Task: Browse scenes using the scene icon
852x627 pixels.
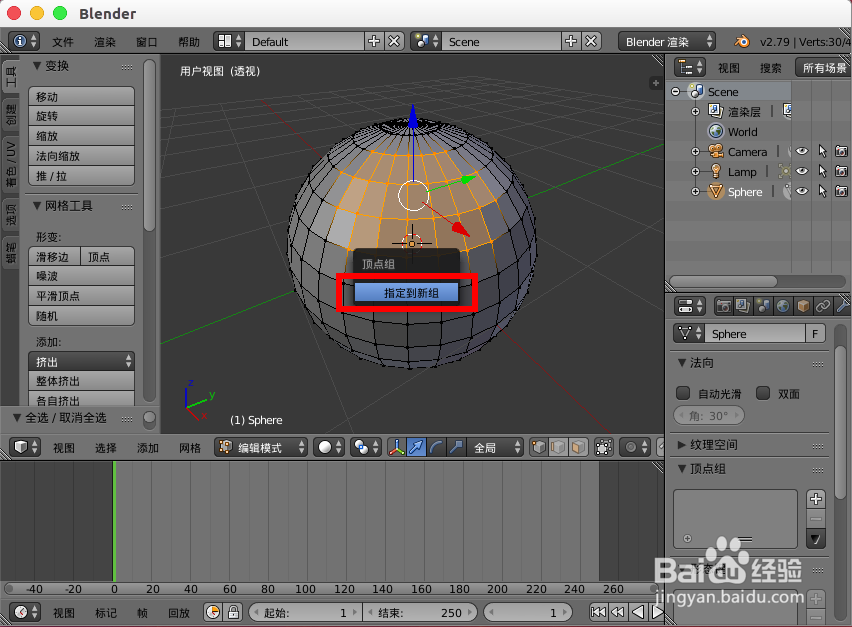Action: (426, 41)
